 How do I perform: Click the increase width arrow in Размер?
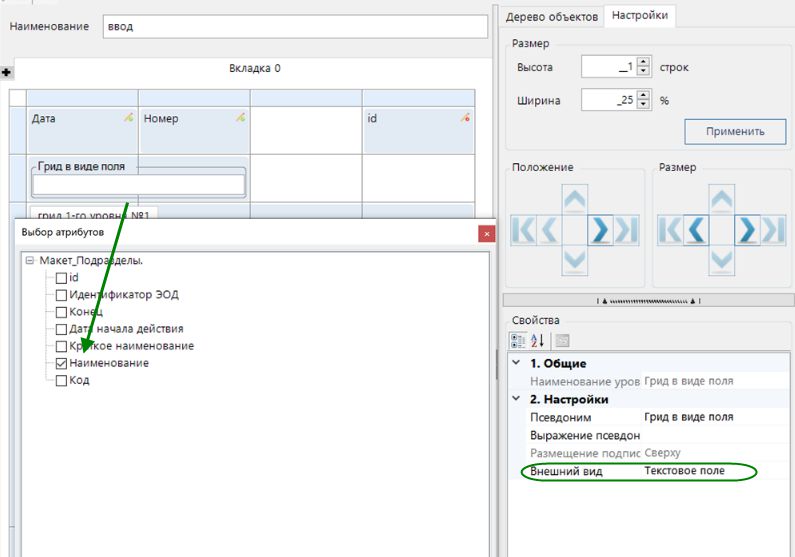point(747,230)
